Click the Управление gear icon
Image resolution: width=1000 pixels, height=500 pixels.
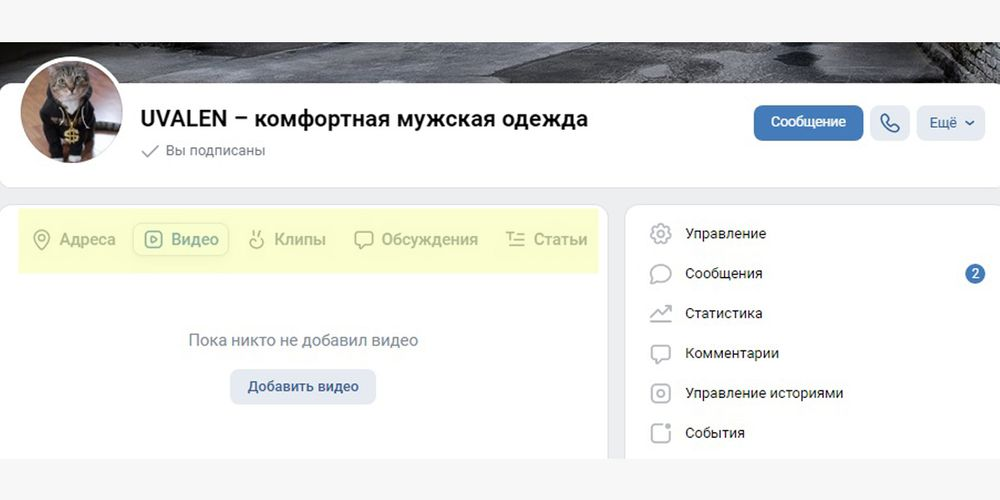660,234
